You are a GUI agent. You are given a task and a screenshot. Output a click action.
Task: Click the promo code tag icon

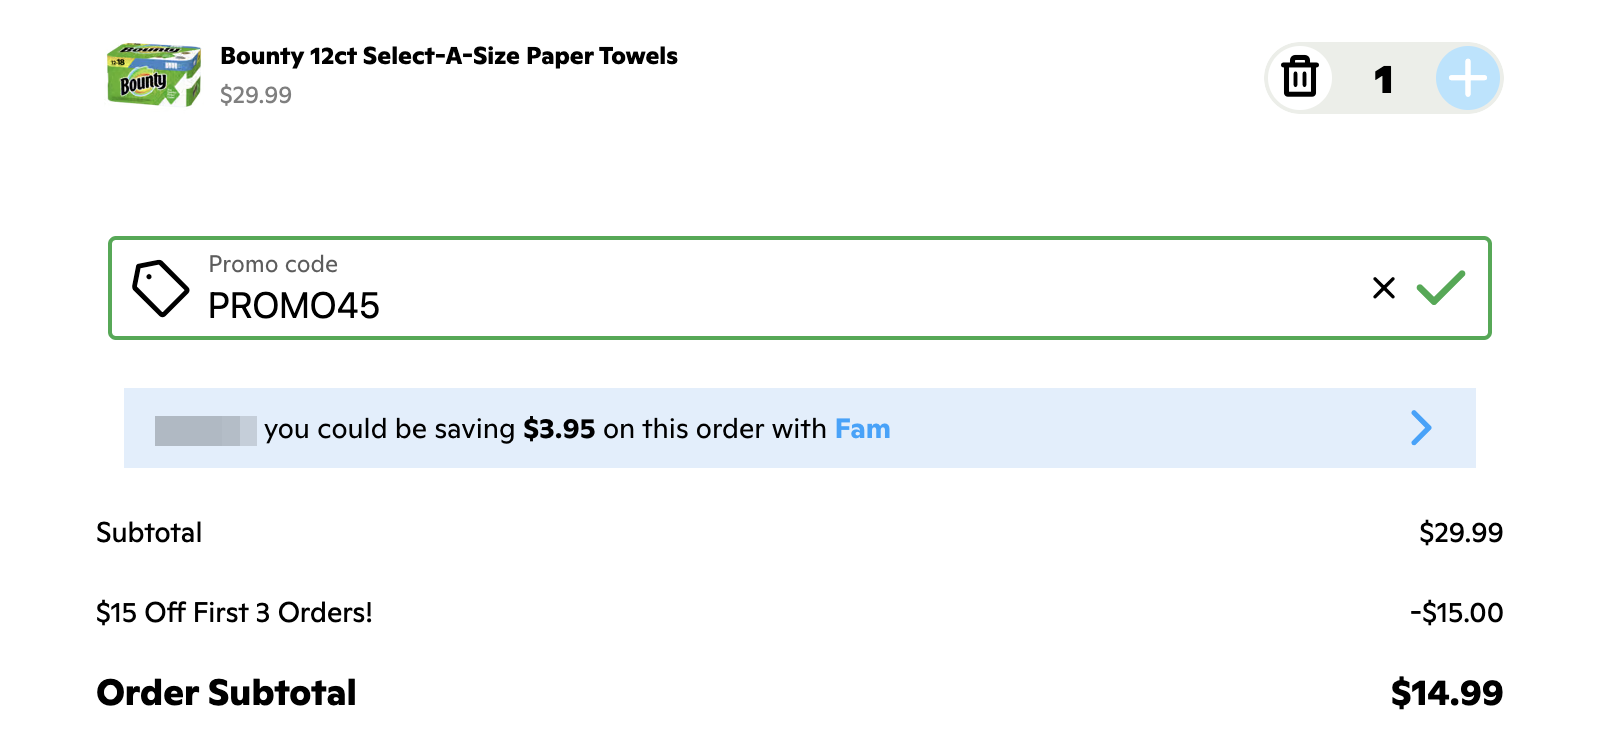click(x=160, y=288)
